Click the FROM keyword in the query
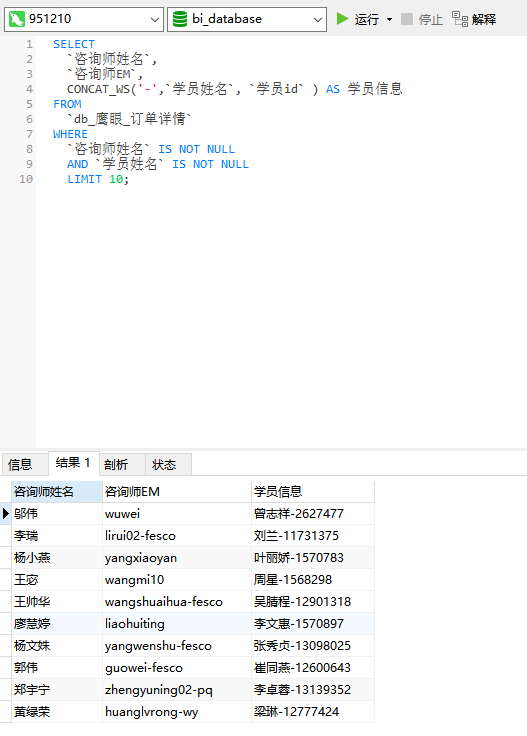Screen dimensions: 527x736 click(67, 104)
